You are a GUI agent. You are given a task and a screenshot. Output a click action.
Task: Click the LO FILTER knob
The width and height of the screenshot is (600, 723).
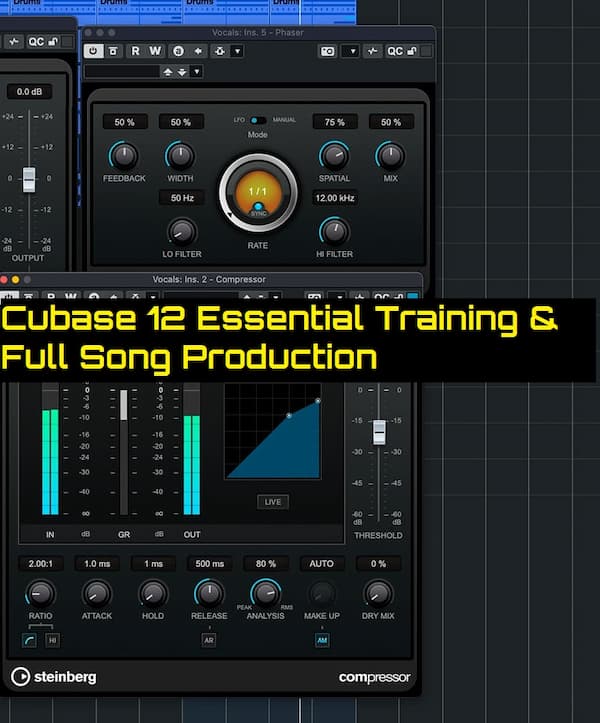pyautogui.click(x=182, y=231)
